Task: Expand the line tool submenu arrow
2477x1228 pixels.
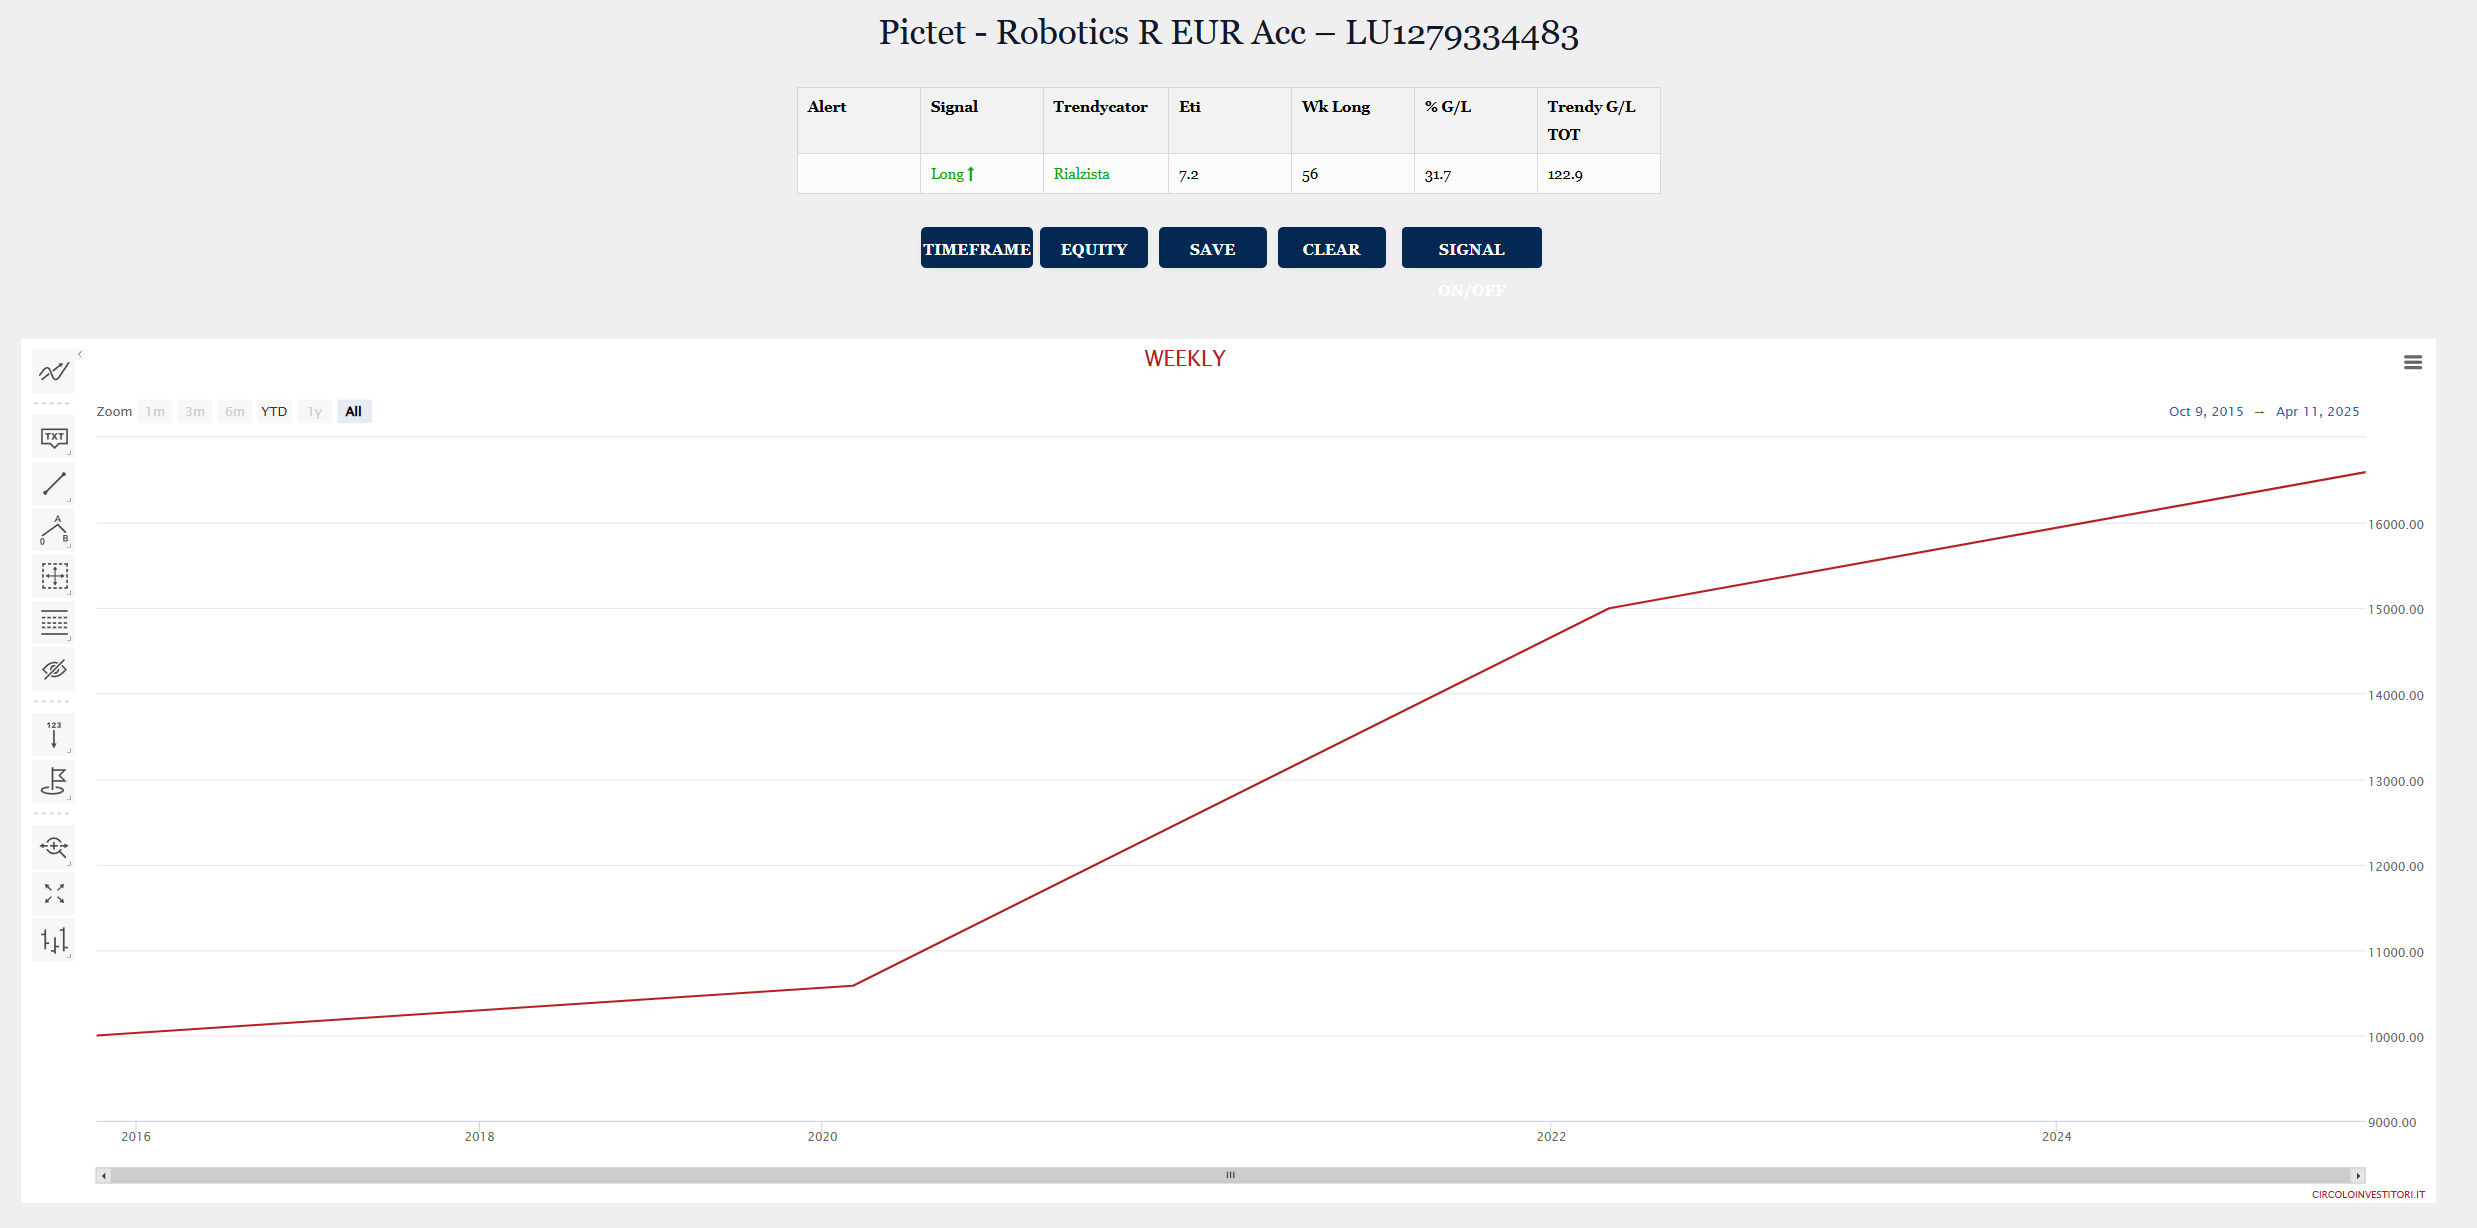Action: 69,499
